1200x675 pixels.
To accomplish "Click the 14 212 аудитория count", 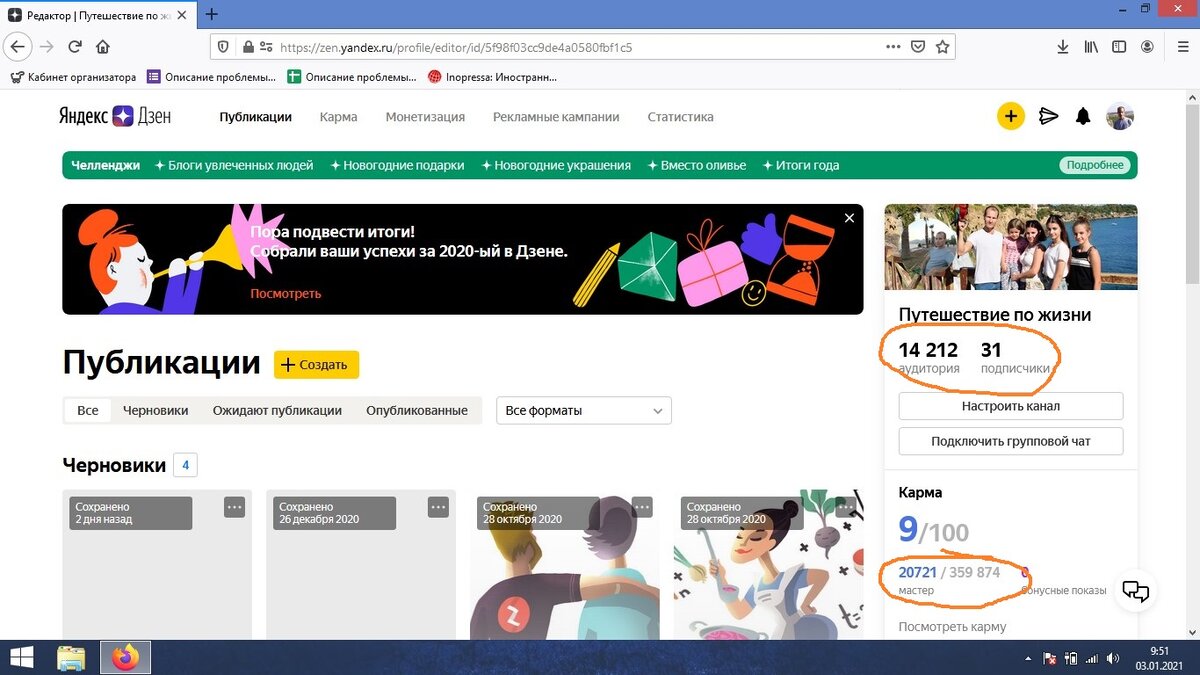I will click(x=928, y=350).
